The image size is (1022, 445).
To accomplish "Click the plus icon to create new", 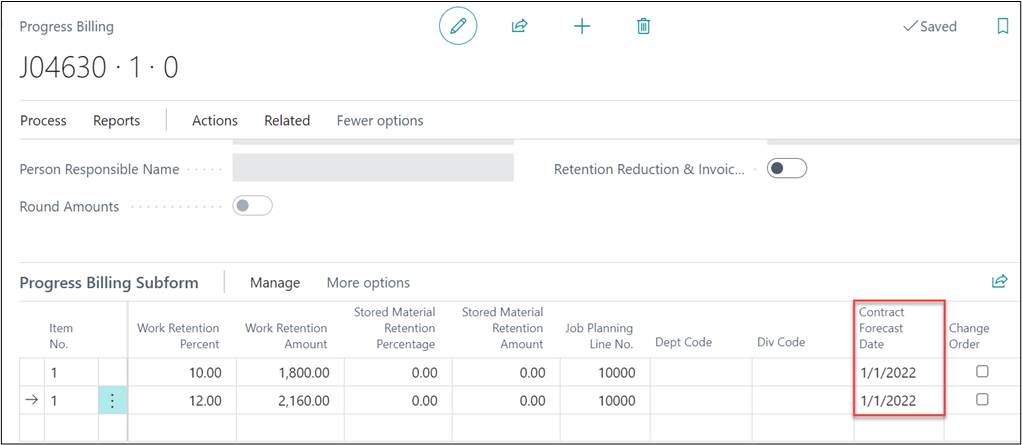I will (582, 27).
